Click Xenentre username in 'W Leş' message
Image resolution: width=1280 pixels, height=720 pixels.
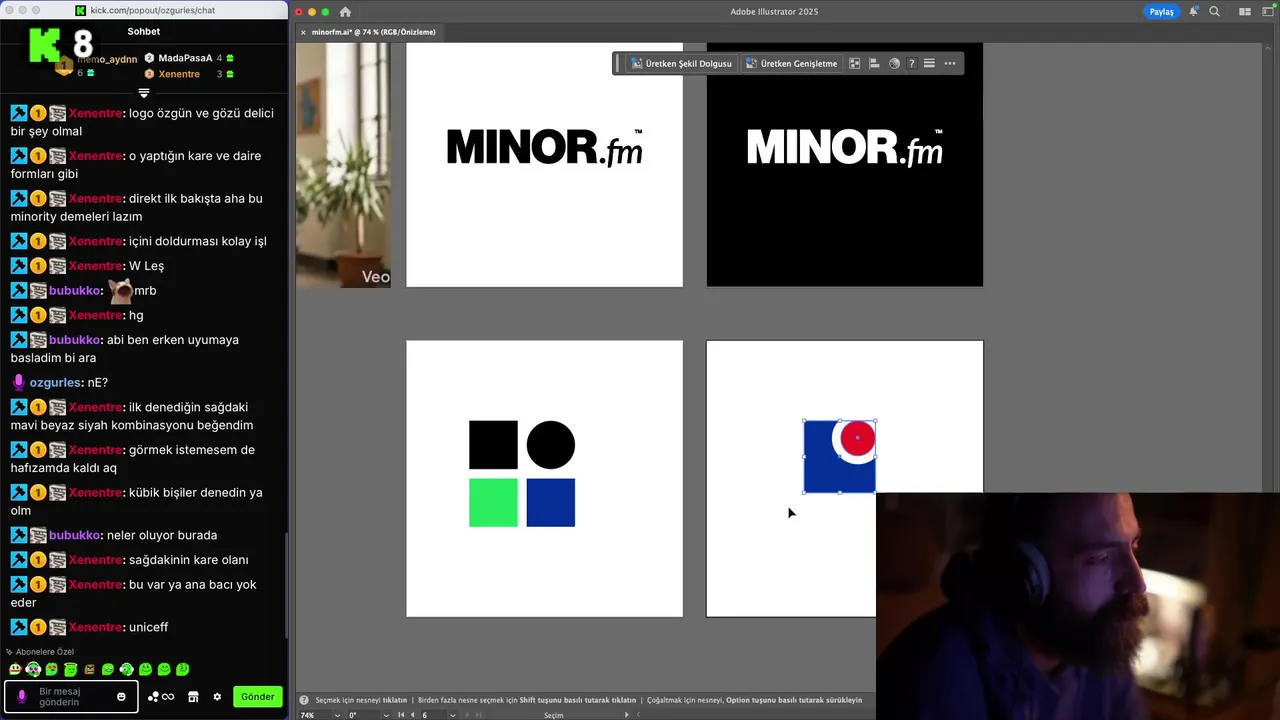tap(96, 265)
